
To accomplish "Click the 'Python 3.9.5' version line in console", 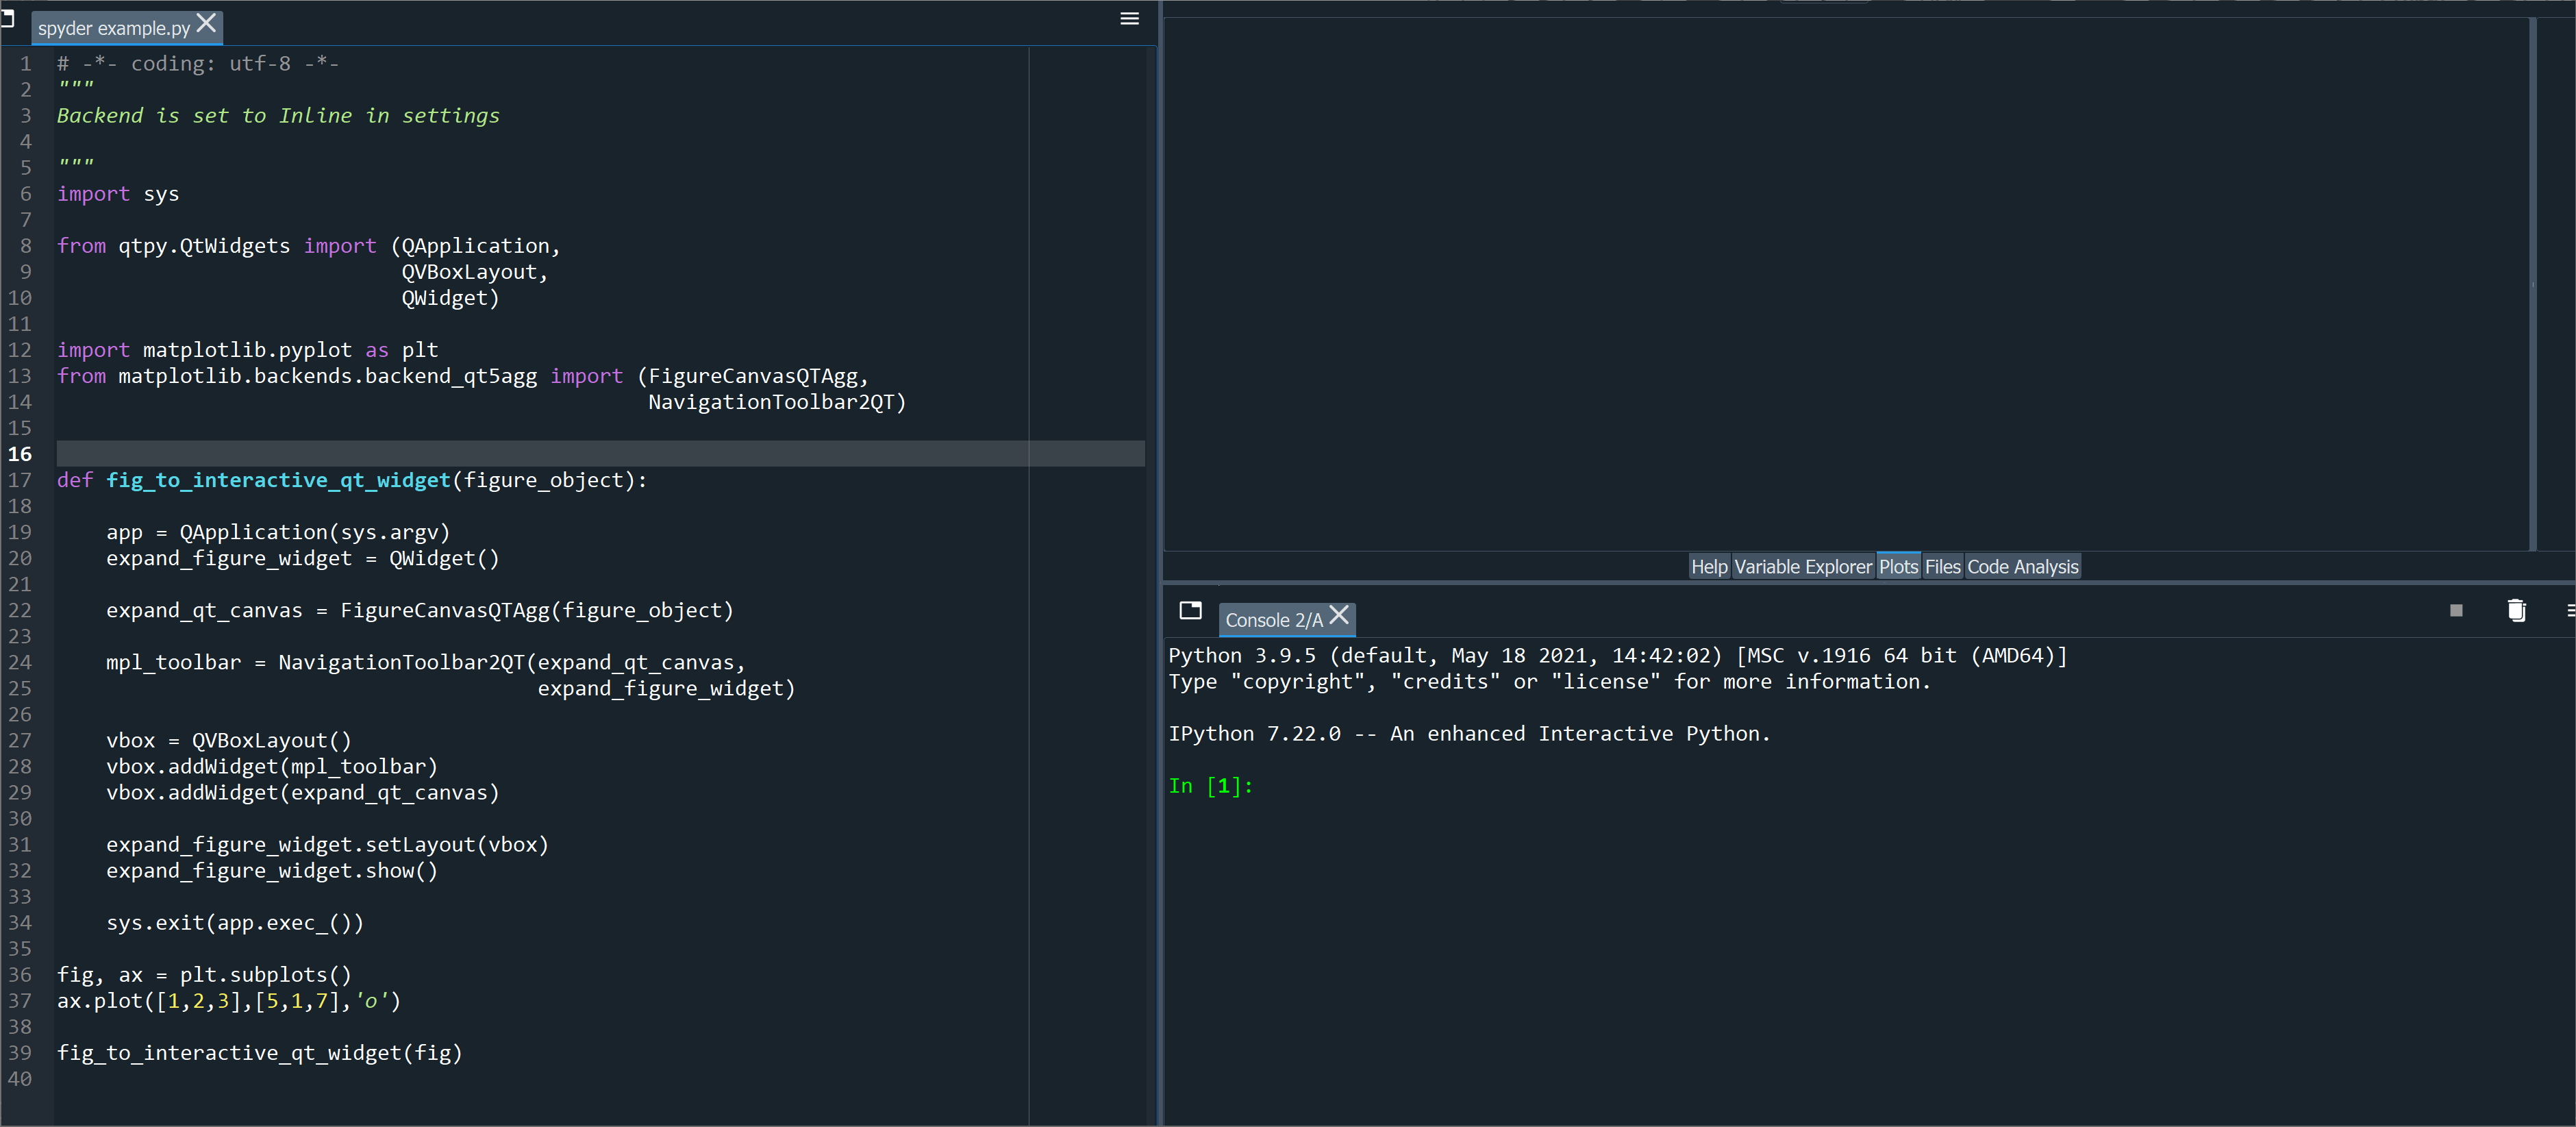I will pos(1618,656).
